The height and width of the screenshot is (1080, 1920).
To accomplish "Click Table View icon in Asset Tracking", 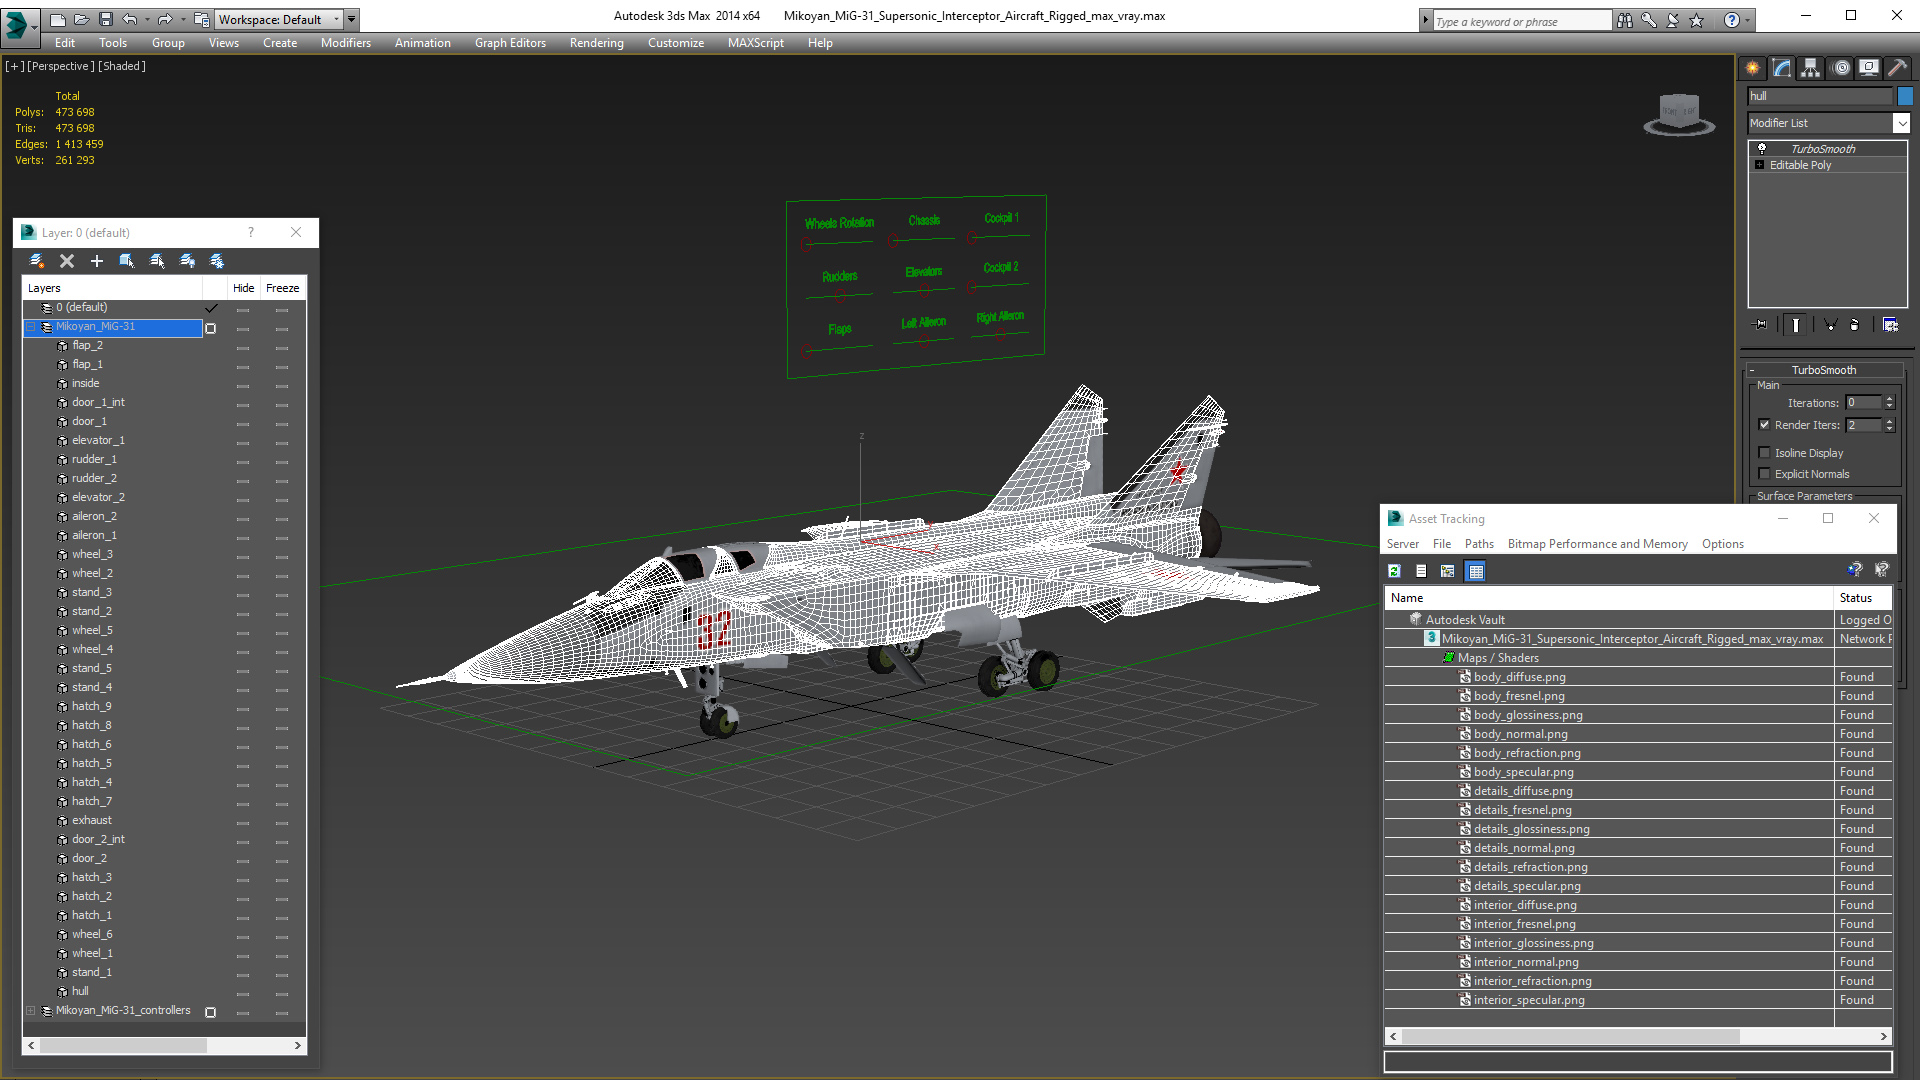I will point(1475,571).
